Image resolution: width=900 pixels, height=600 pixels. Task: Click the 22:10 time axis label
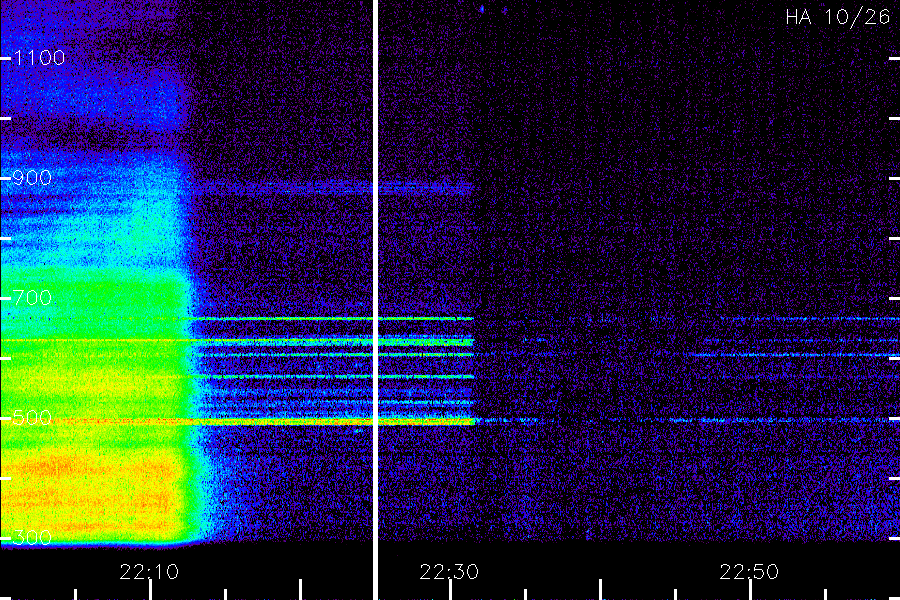149,572
